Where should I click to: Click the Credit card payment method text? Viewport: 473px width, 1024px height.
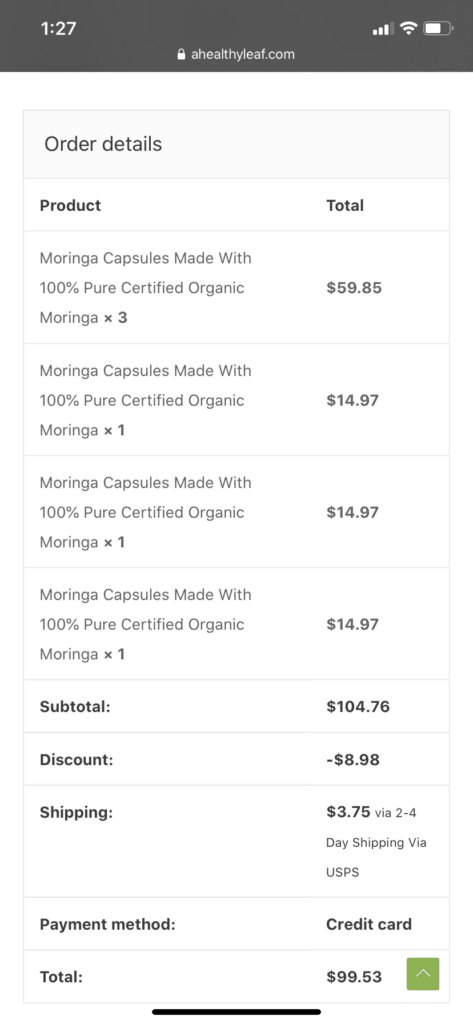(x=369, y=924)
